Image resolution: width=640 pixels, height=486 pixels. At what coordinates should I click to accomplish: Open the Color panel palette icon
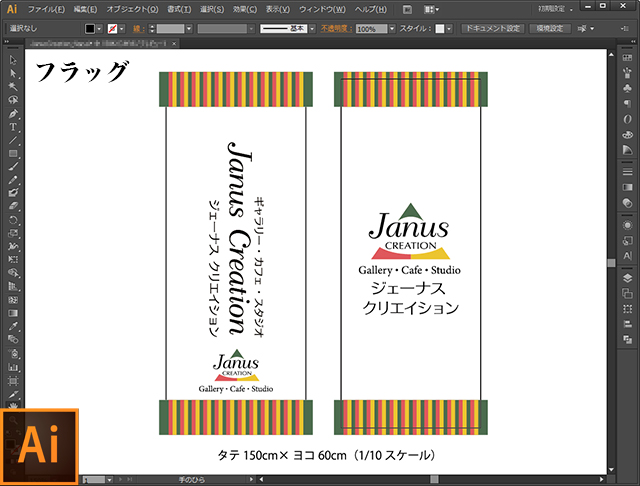[x=627, y=135]
